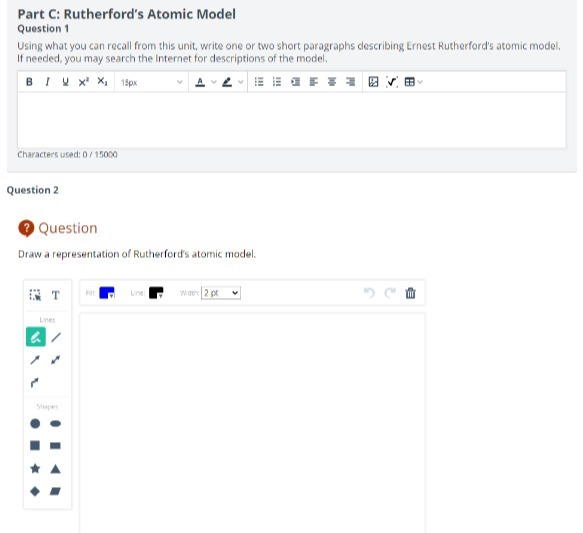Choose the selection tool in drawing toolbar

(x=35, y=295)
